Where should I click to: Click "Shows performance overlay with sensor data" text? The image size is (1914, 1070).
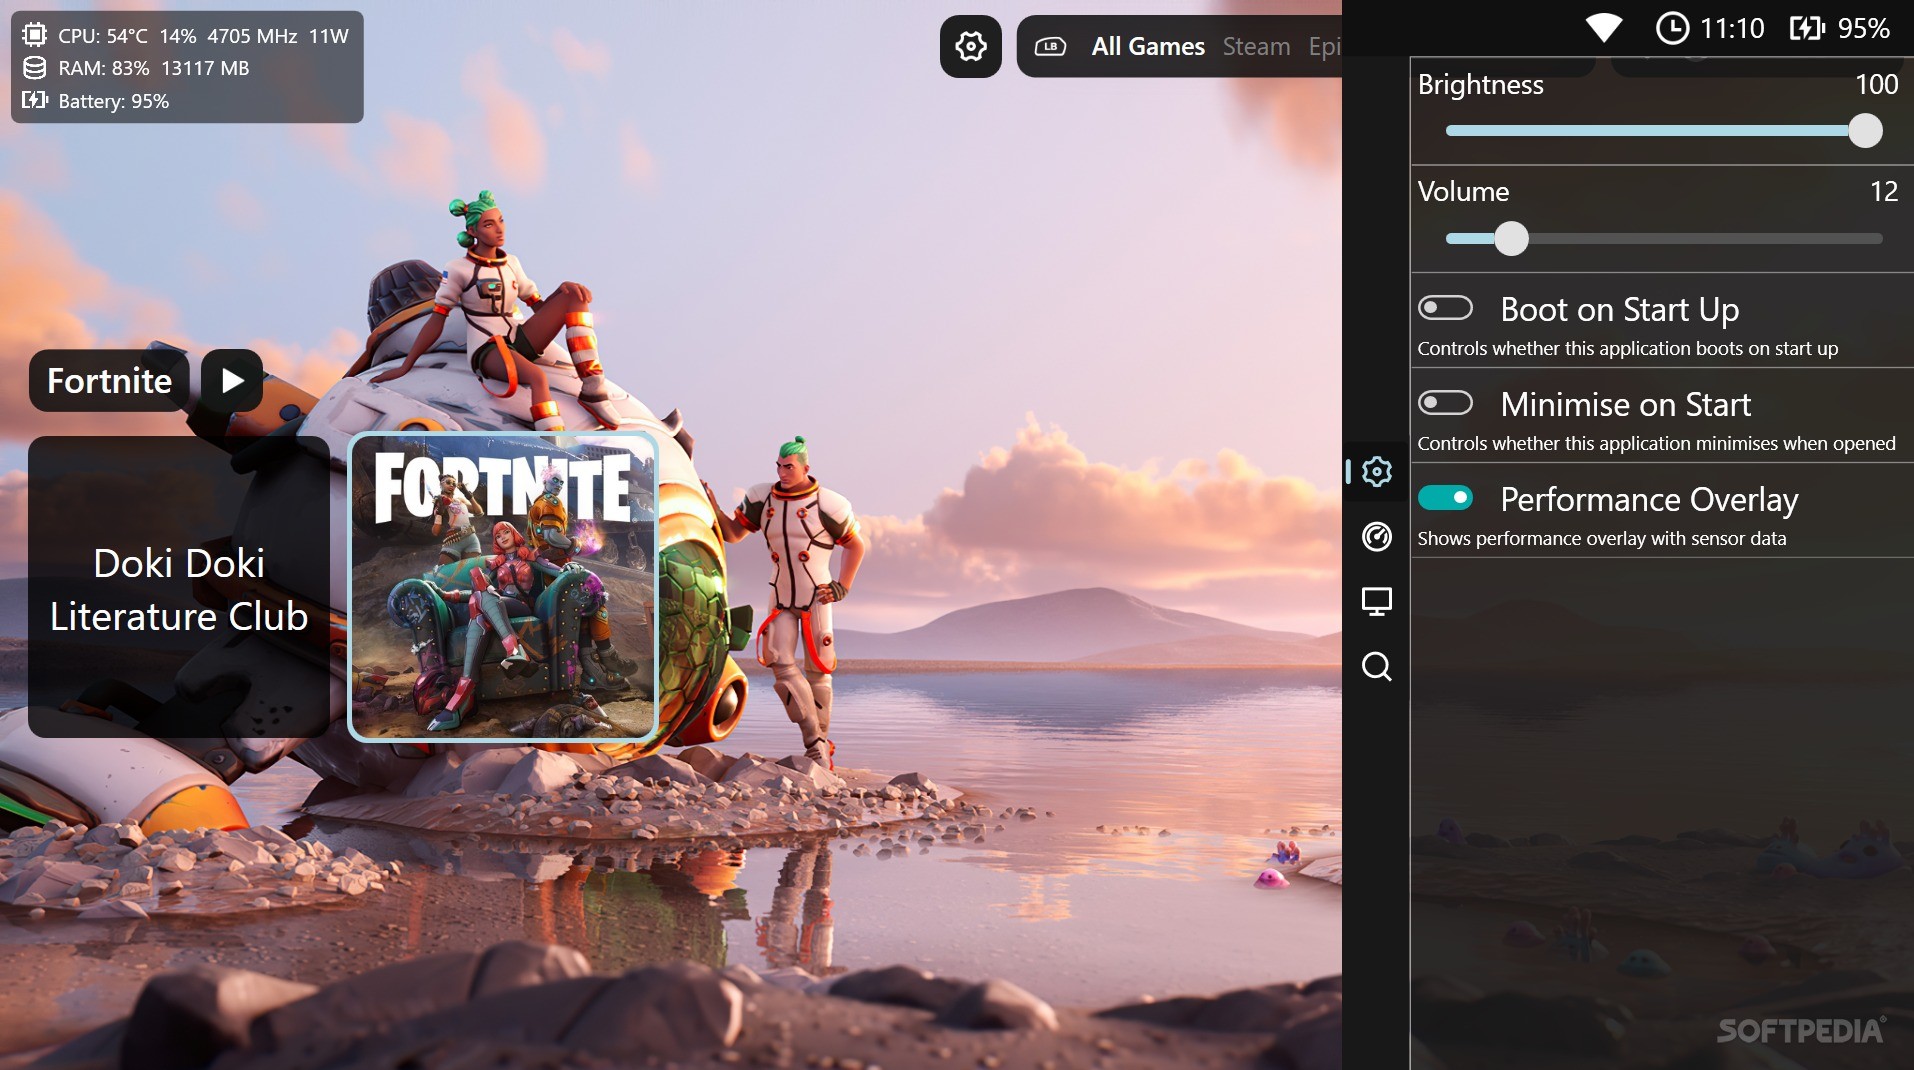coord(1601,538)
